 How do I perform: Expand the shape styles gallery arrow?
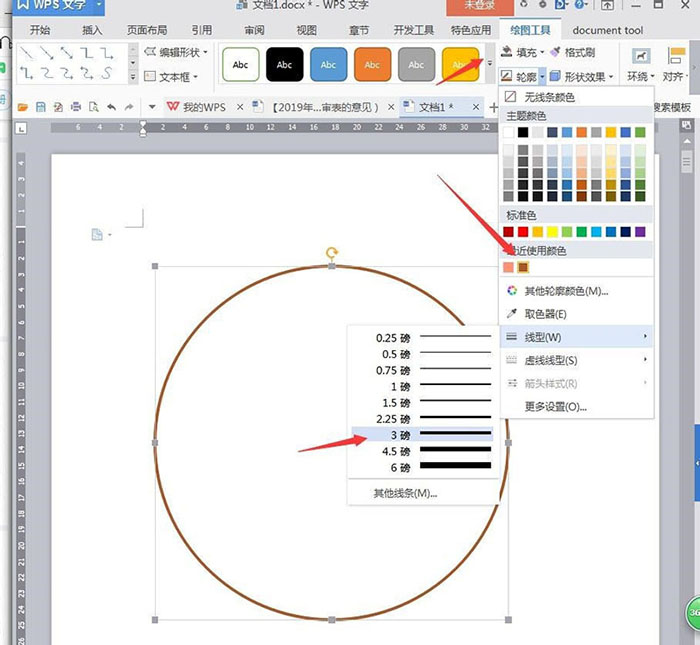click(490, 64)
